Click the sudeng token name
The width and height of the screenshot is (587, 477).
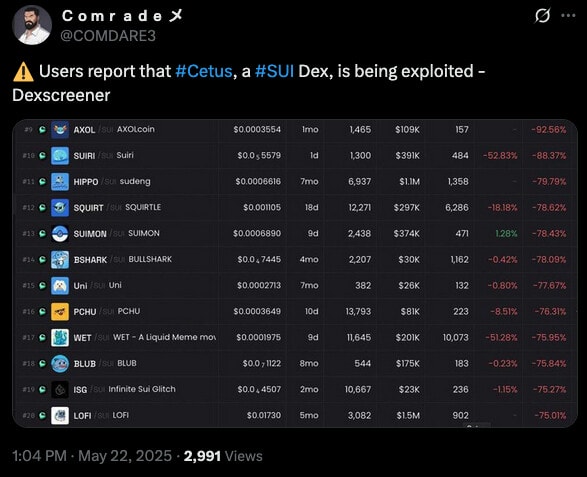(x=135, y=181)
